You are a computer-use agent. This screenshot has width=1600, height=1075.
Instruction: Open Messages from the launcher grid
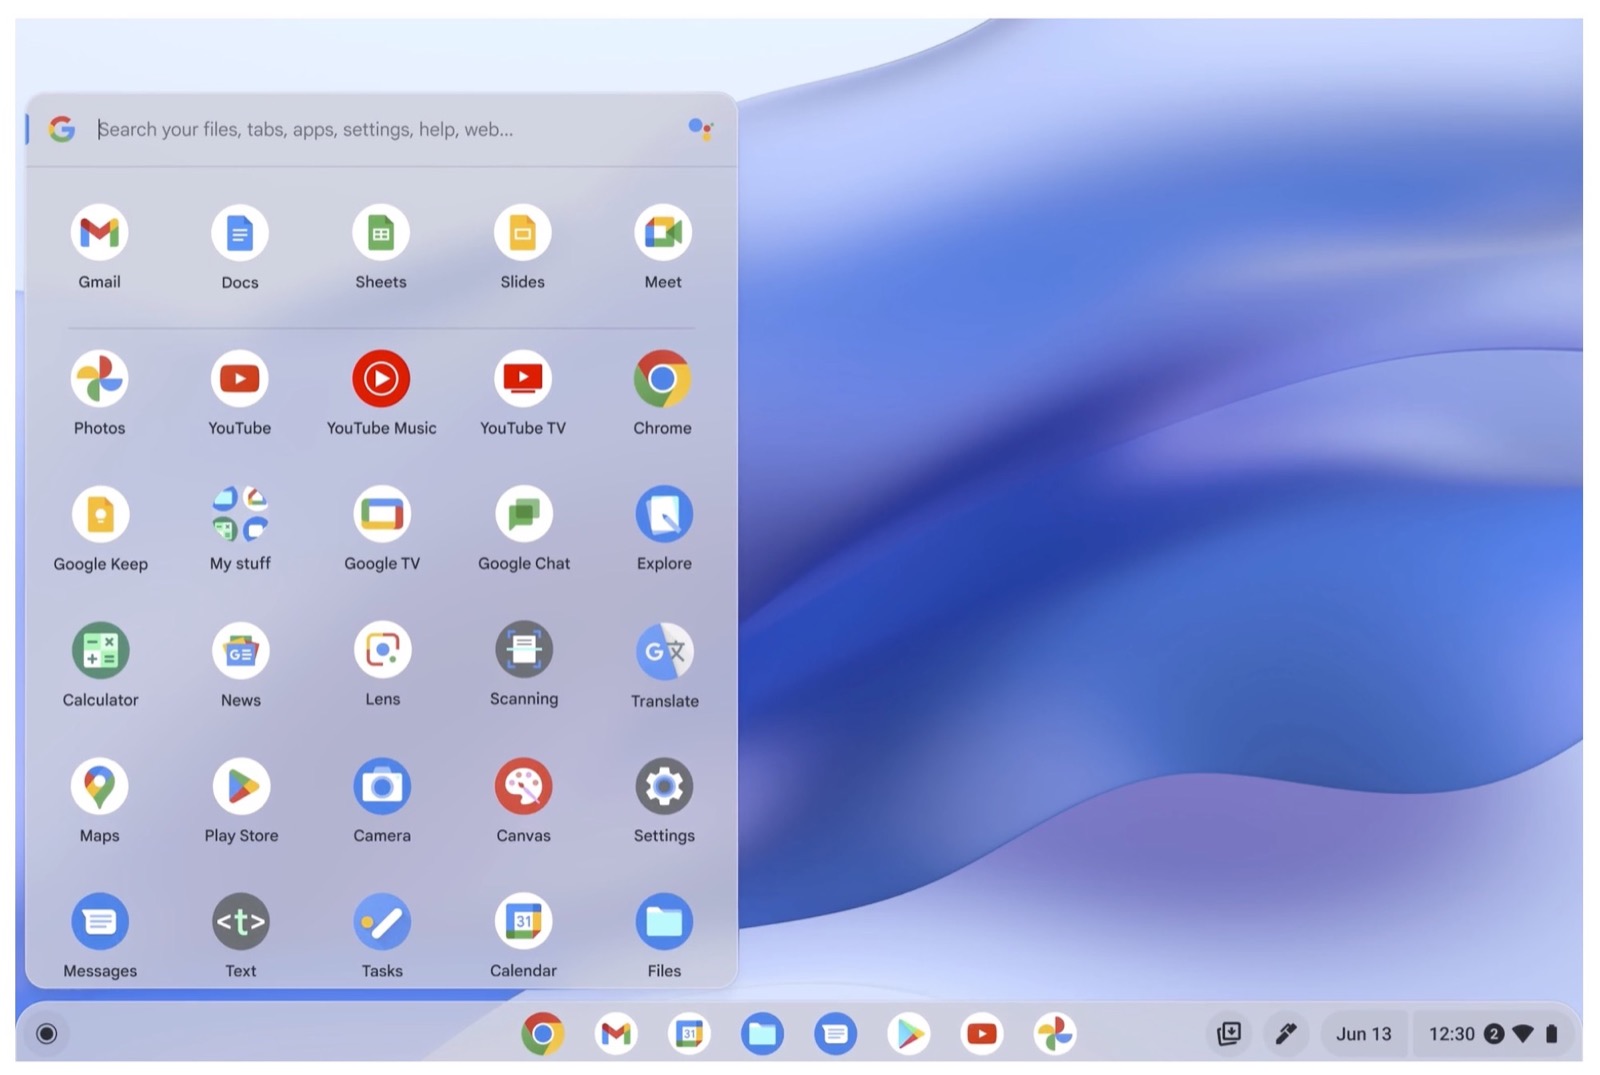[x=100, y=922]
